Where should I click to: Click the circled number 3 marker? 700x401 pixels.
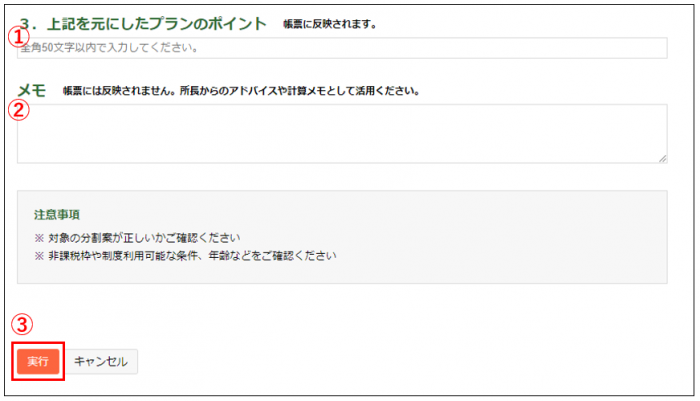point(22,325)
